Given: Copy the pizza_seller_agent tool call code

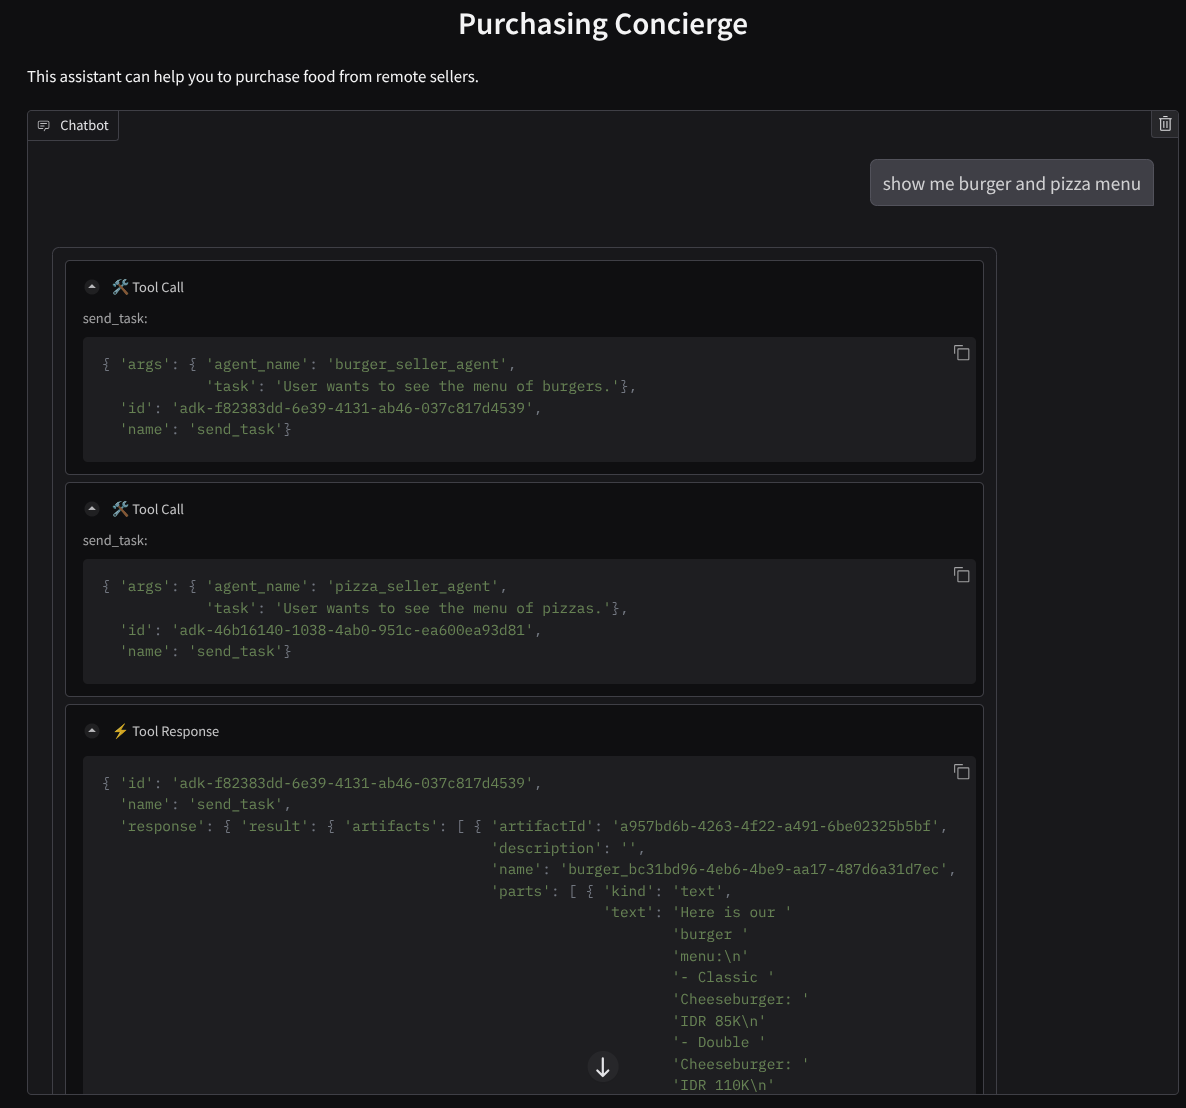Looking at the screenshot, I should pyautogui.click(x=961, y=575).
